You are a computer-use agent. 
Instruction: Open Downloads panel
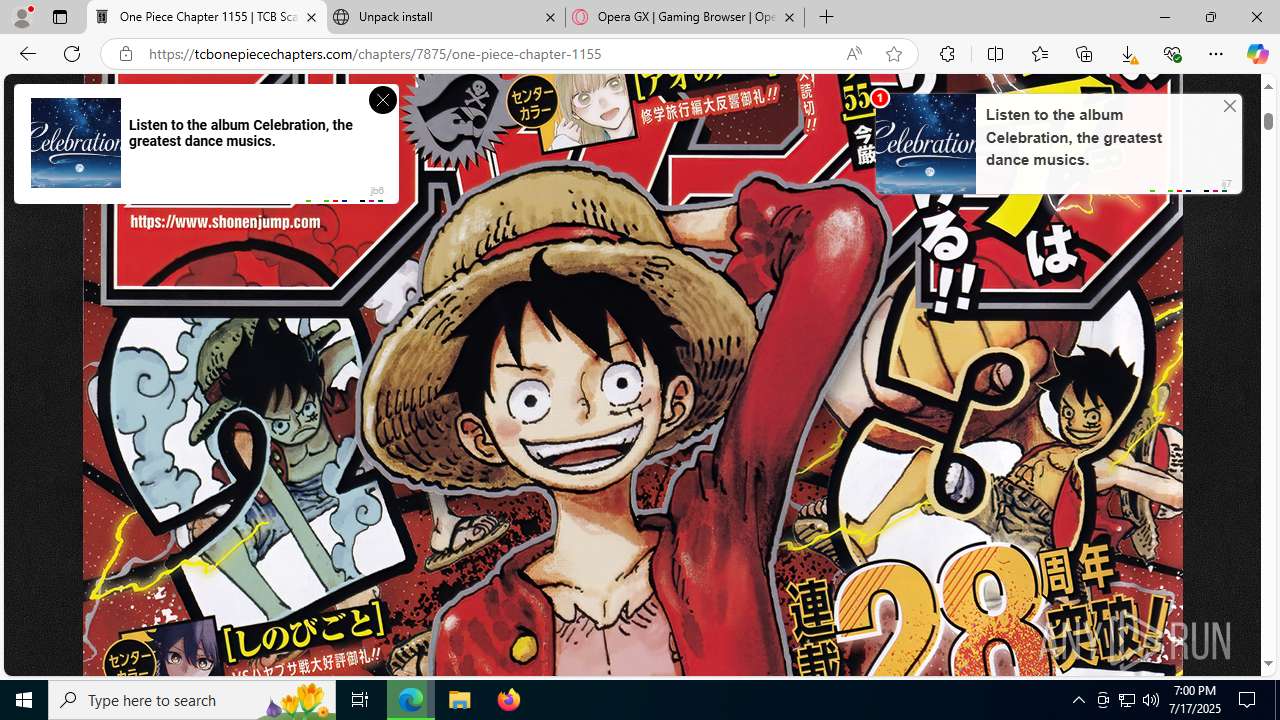coord(1128,54)
